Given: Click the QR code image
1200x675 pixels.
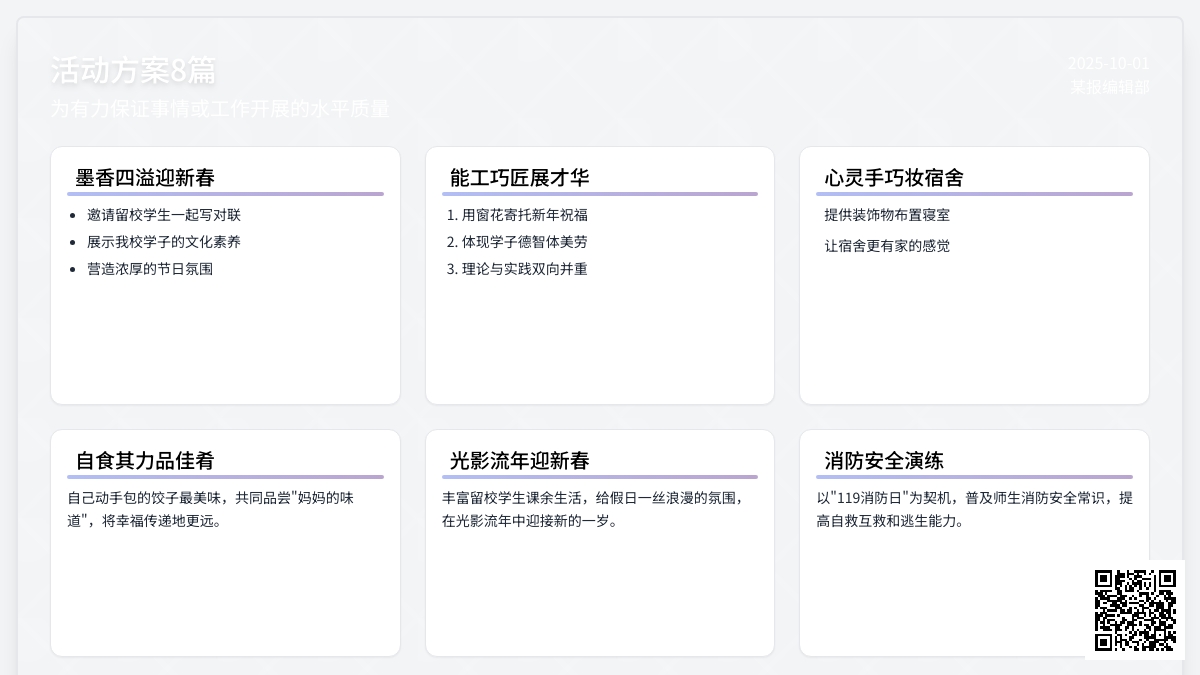Looking at the screenshot, I should [1135, 610].
